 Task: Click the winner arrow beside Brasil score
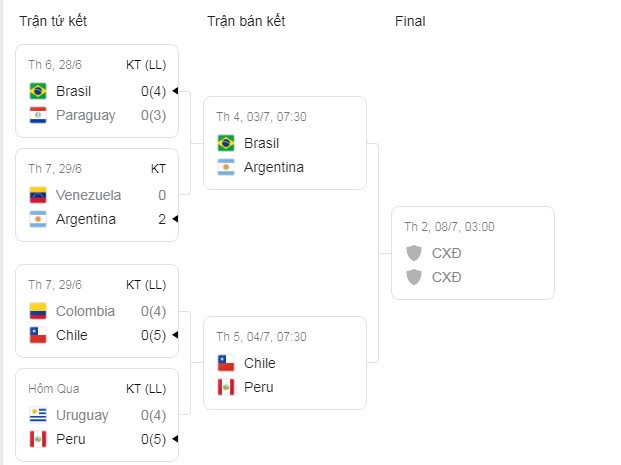click(174, 91)
